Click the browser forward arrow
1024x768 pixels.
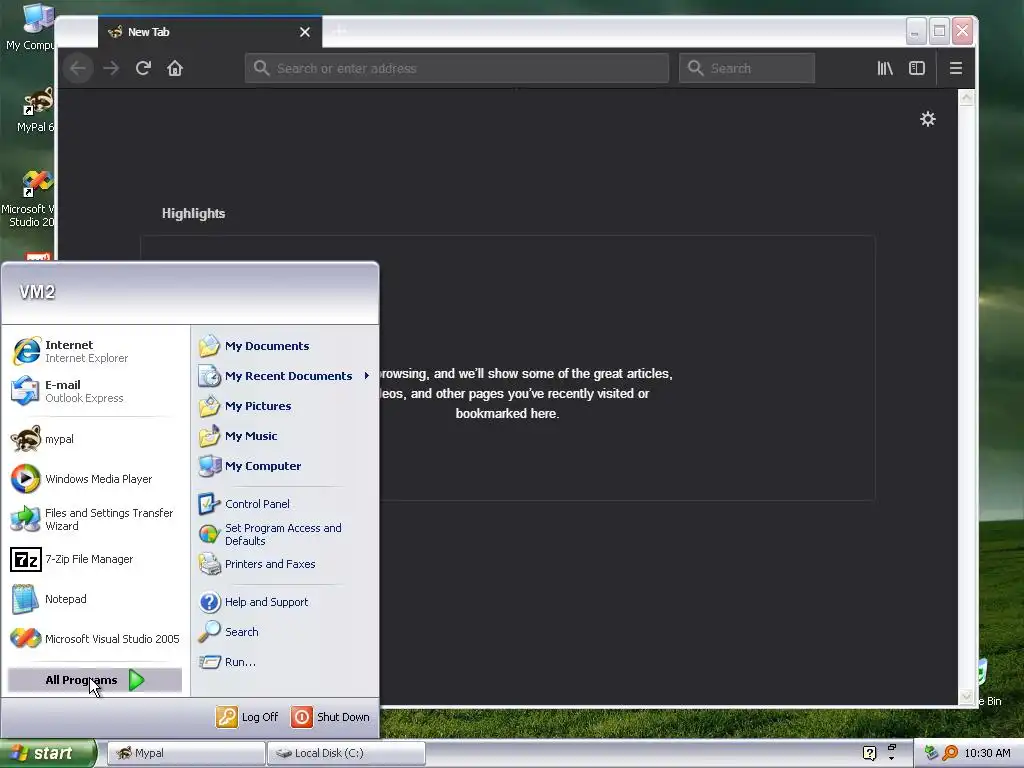pyautogui.click(x=111, y=68)
